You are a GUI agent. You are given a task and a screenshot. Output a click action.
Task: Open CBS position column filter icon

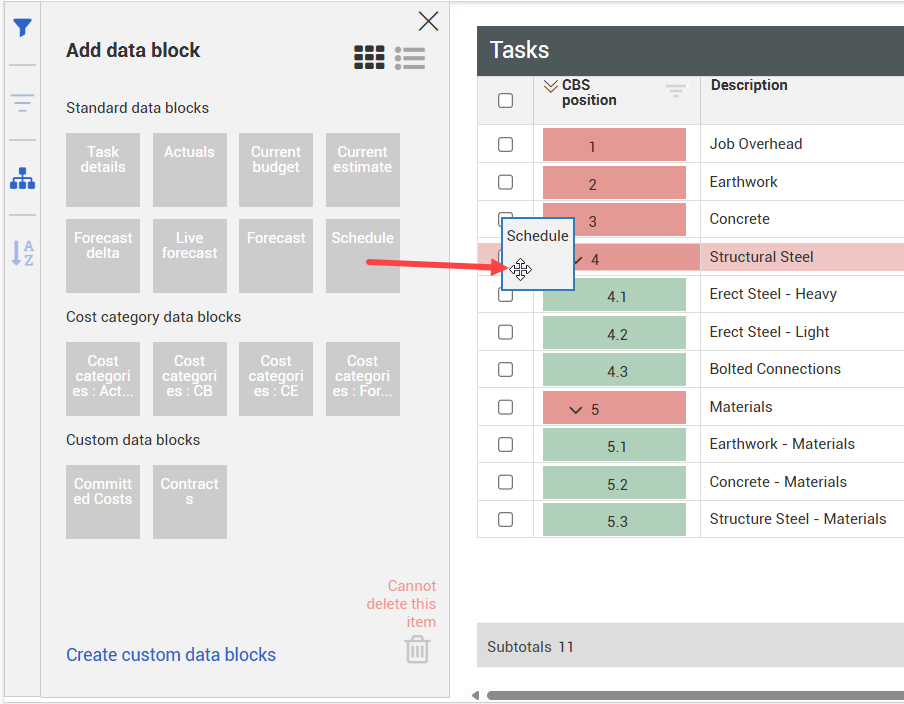(677, 90)
